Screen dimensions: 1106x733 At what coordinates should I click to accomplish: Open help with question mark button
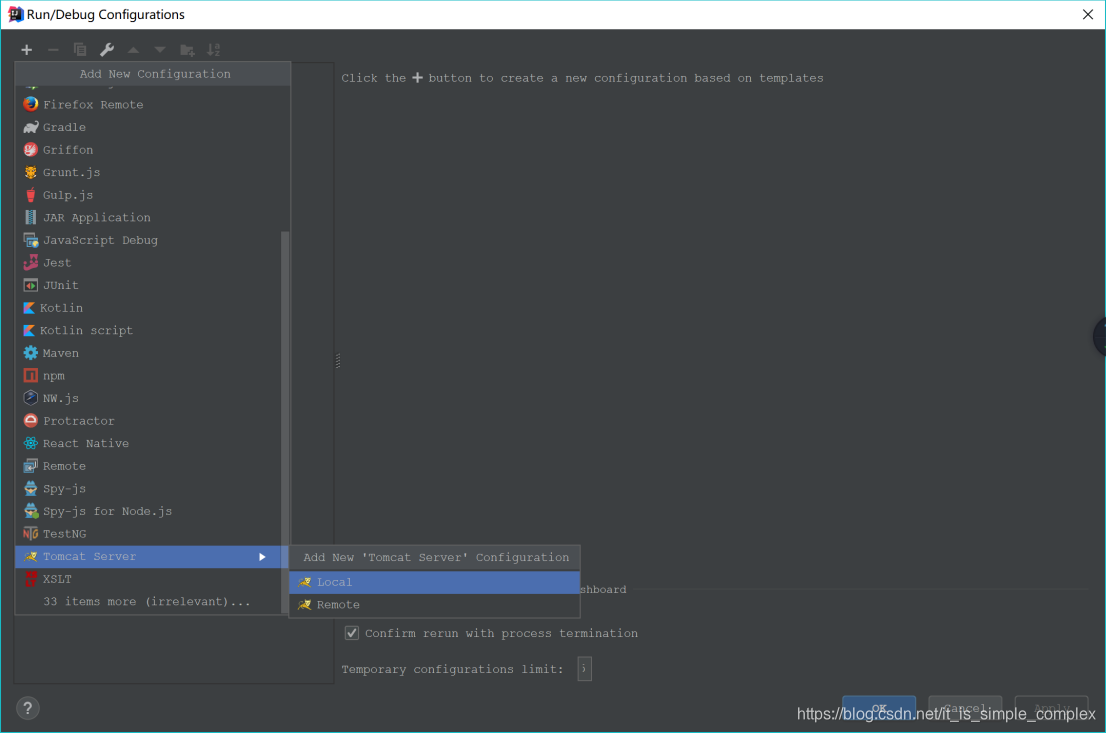click(28, 708)
